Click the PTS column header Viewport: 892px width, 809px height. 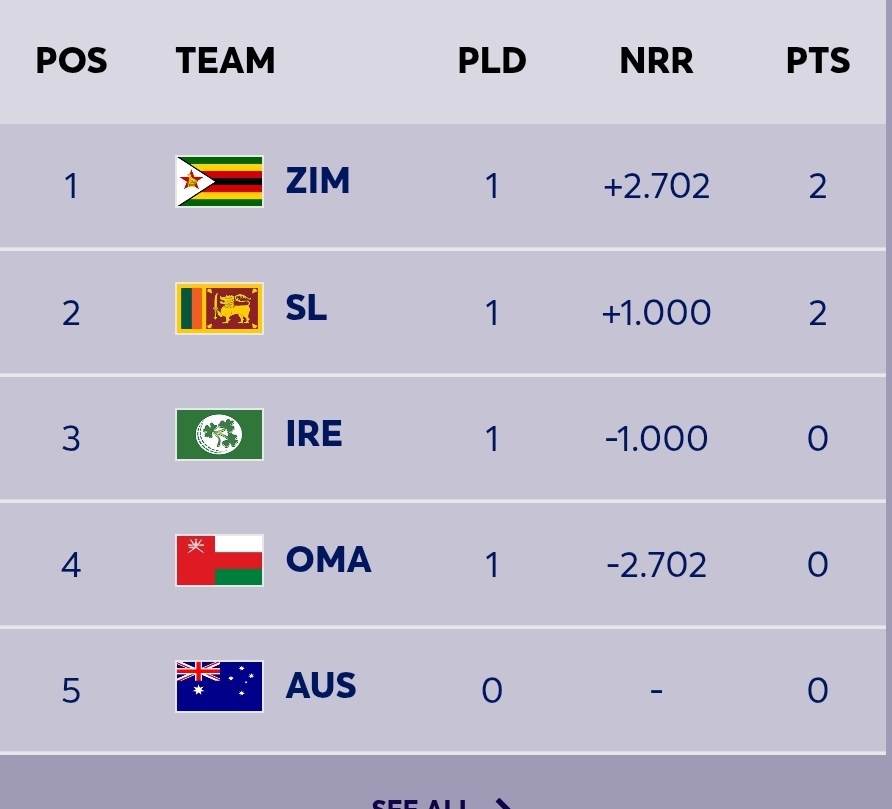[x=817, y=62]
